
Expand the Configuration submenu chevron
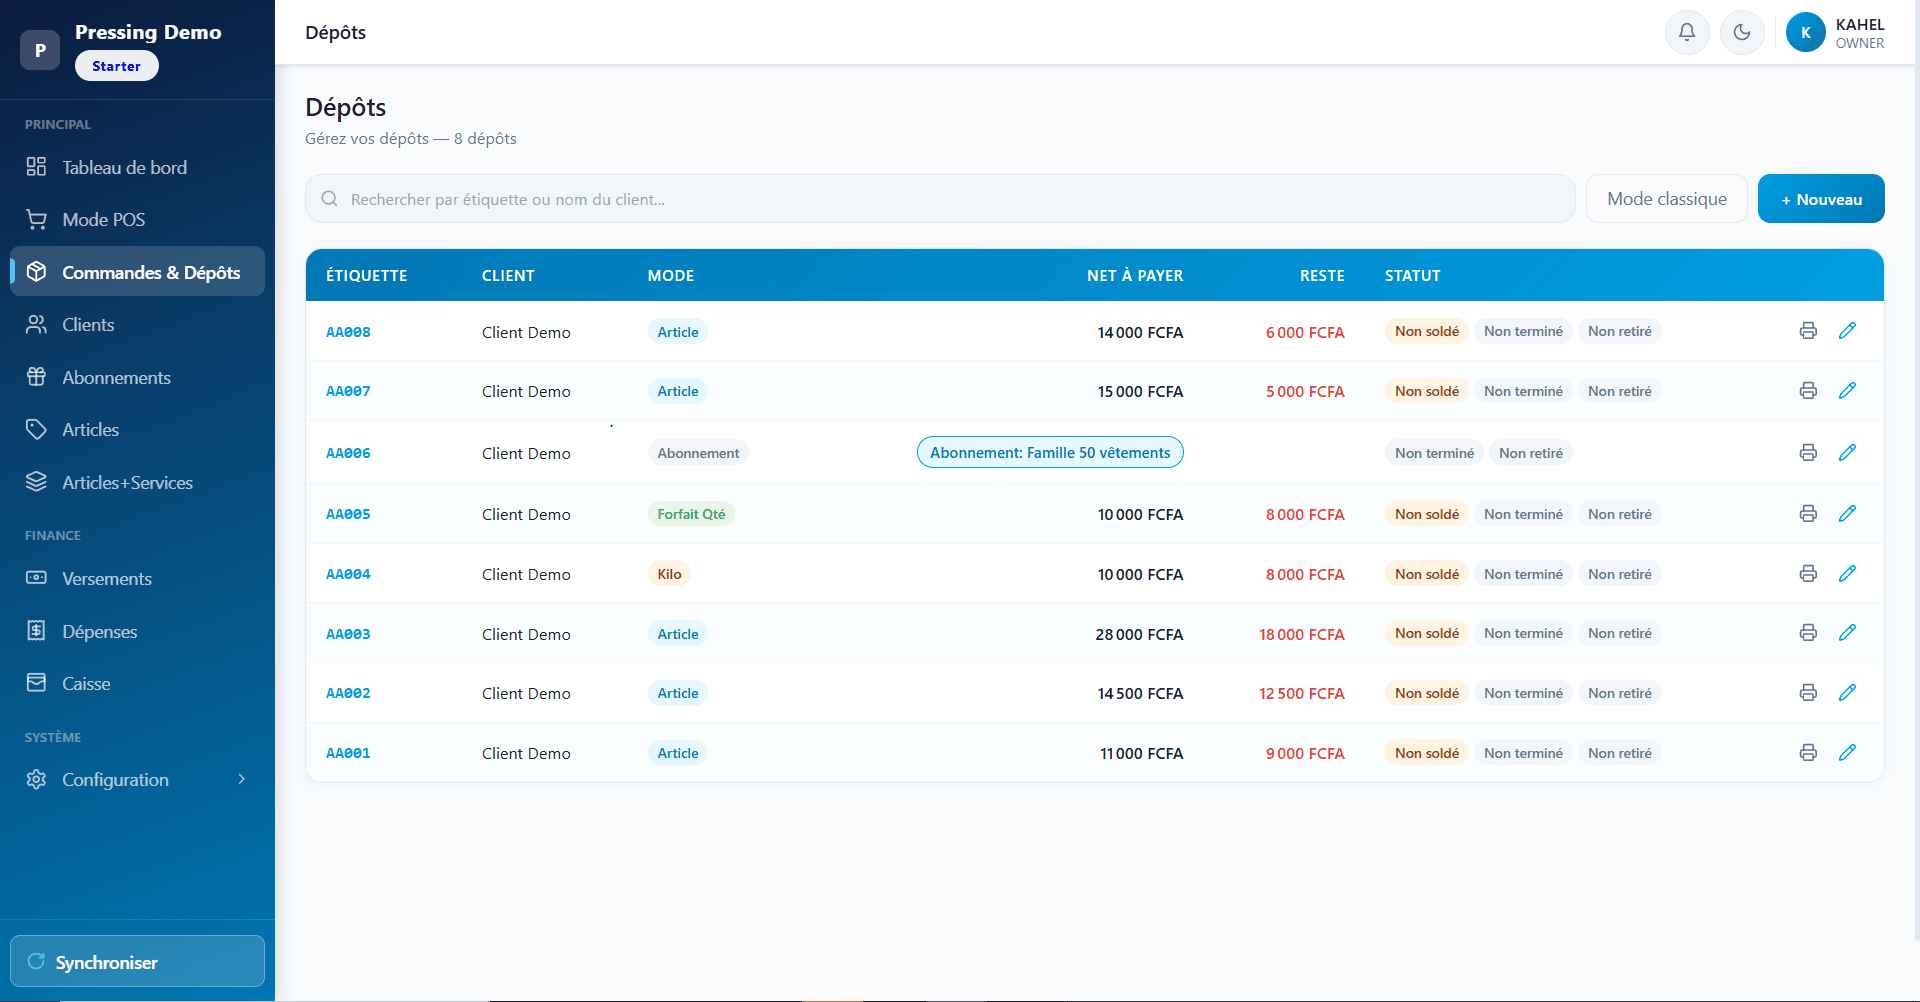(241, 779)
